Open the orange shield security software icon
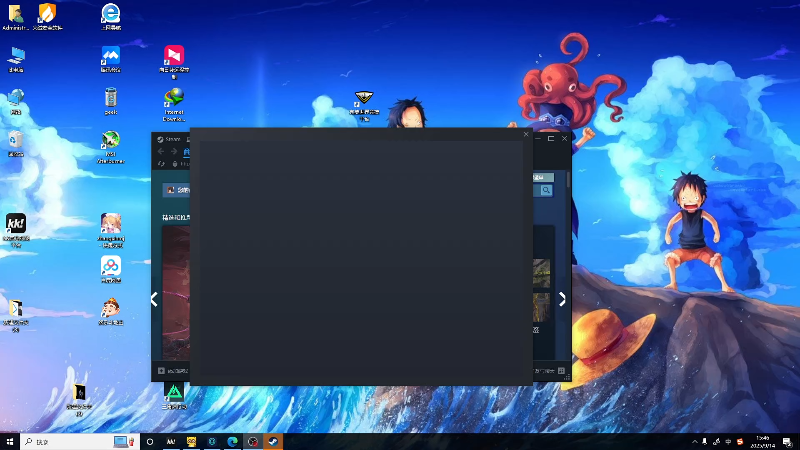The width and height of the screenshot is (800, 450). point(47,17)
